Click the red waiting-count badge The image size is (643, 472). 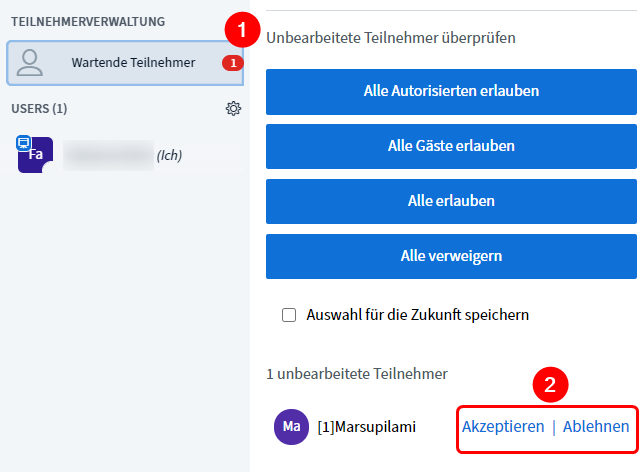point(232,63)
